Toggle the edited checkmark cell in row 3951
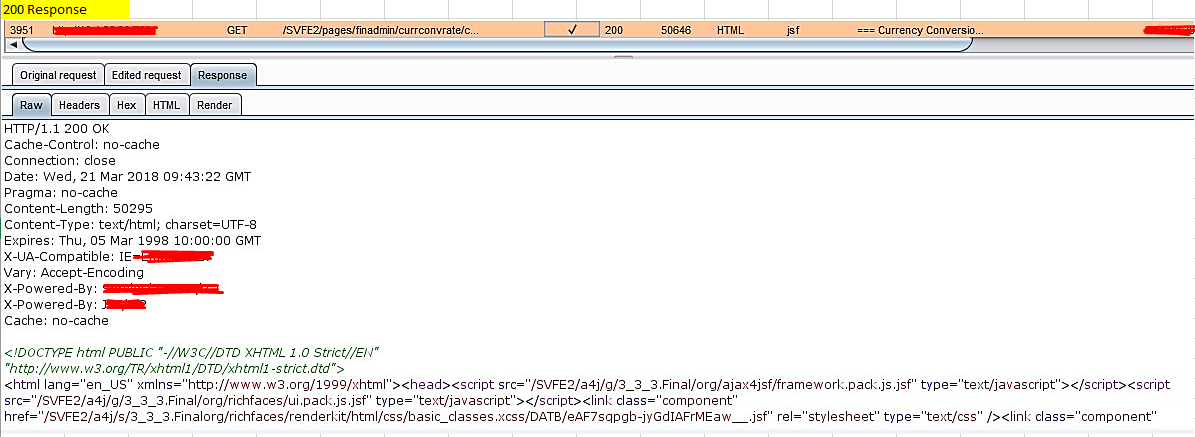Image resolution: width=1195 pixels, height=437 pixels. [x=572, y=30]
